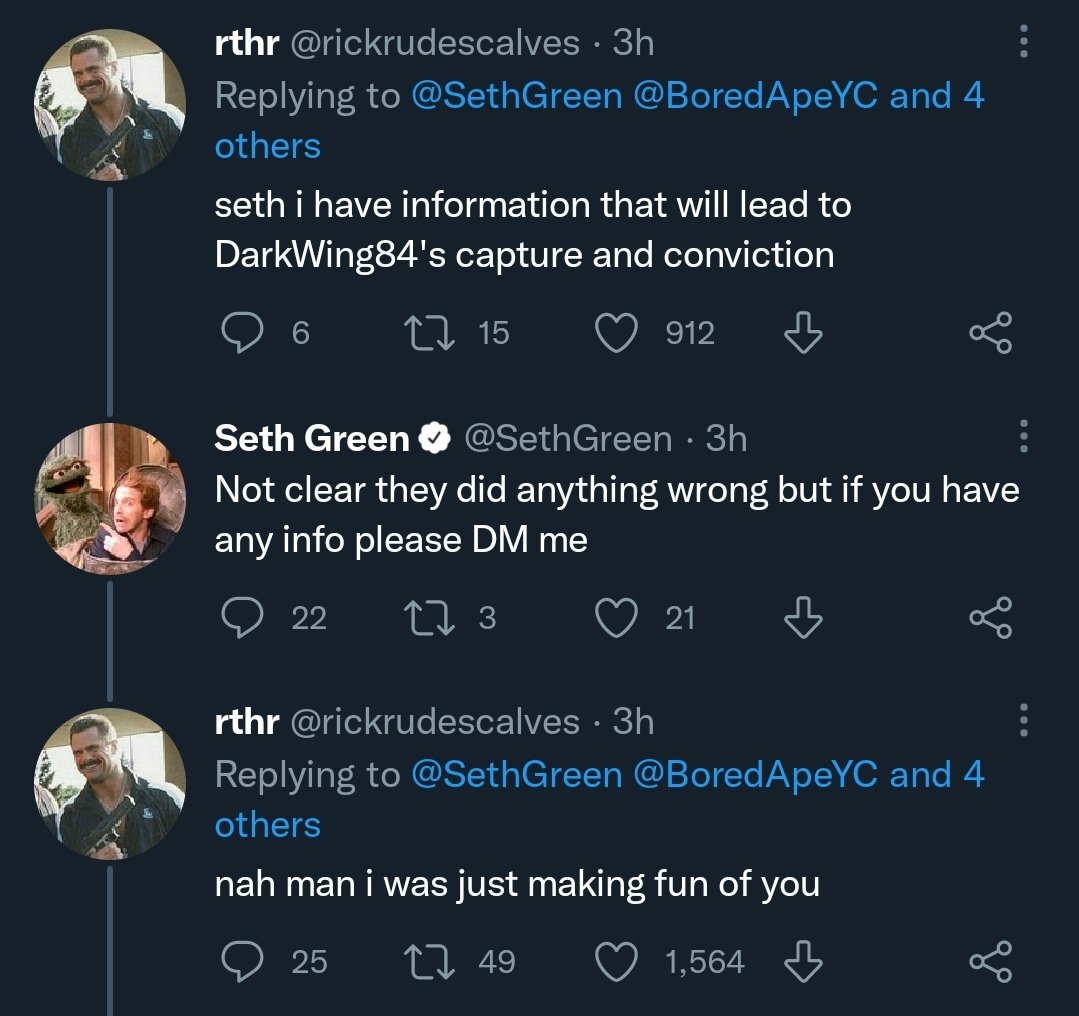
Task: Open Seth Green's profile picture
Action: 110,498
